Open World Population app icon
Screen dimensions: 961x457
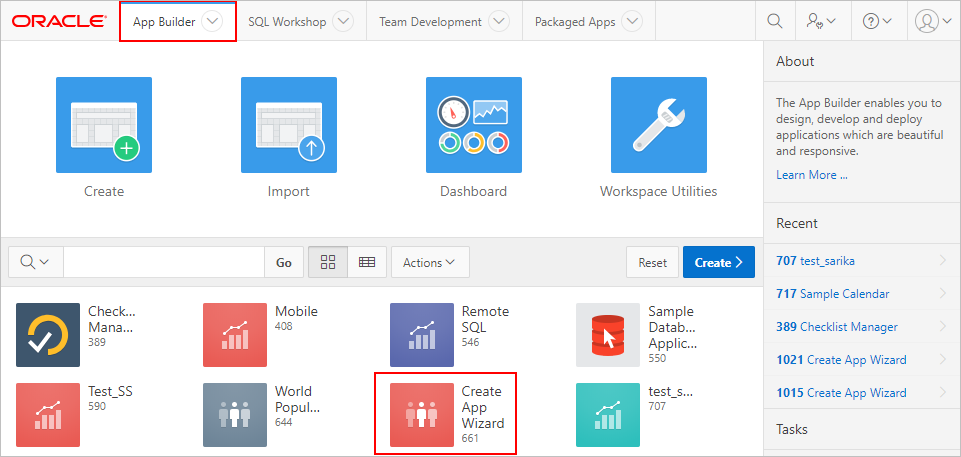(235, 415)
